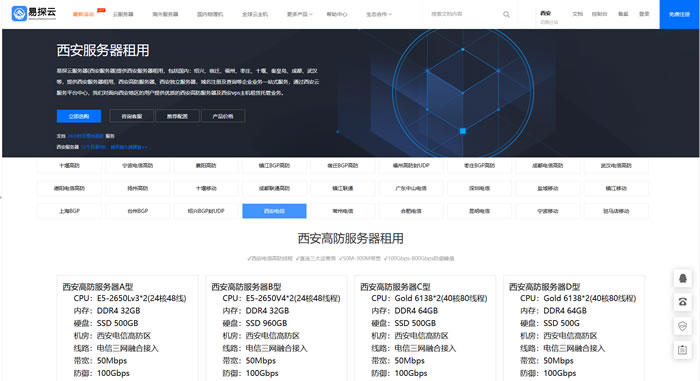Click CPU value E5-2650Lv3*2(24核48线)
700x381 pixels.
142,298
